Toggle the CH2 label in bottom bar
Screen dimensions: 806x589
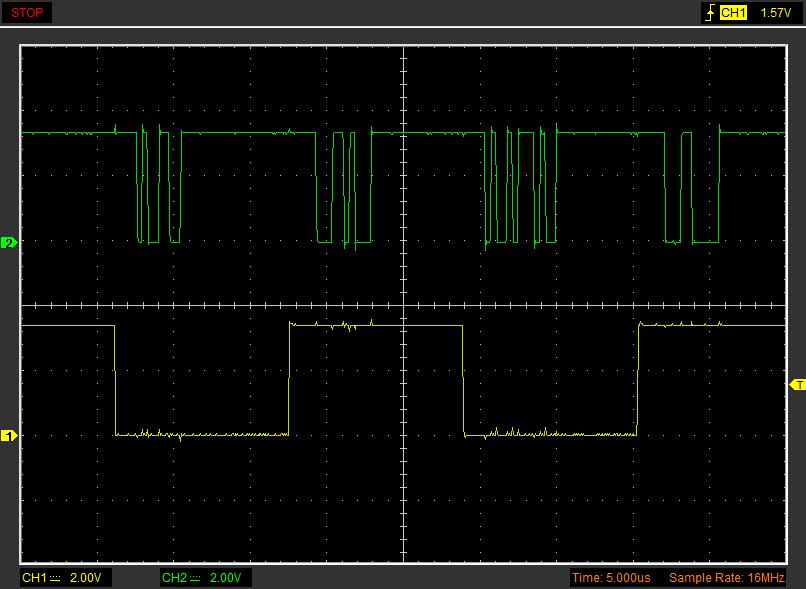tap(174, 578)
